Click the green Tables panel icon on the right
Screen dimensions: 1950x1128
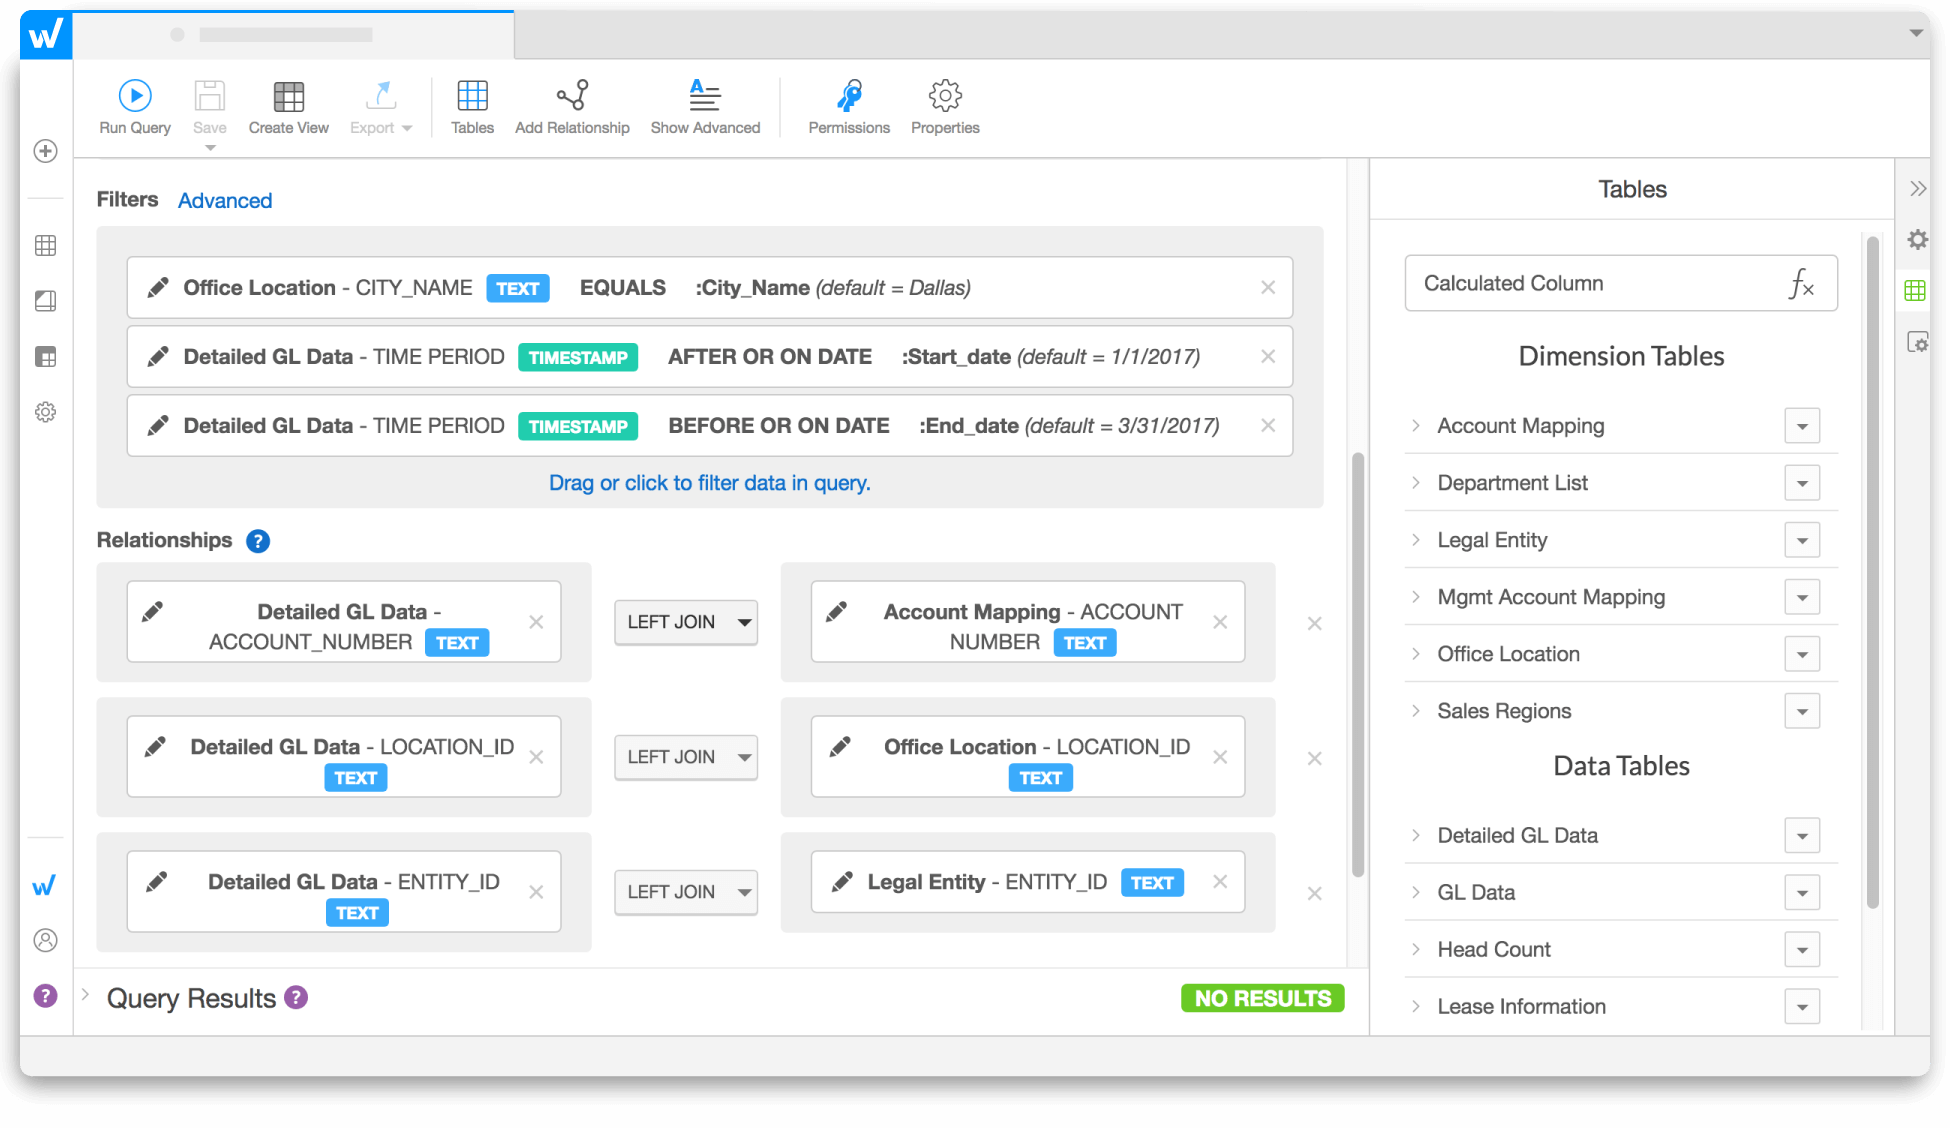click(1915, 290)
